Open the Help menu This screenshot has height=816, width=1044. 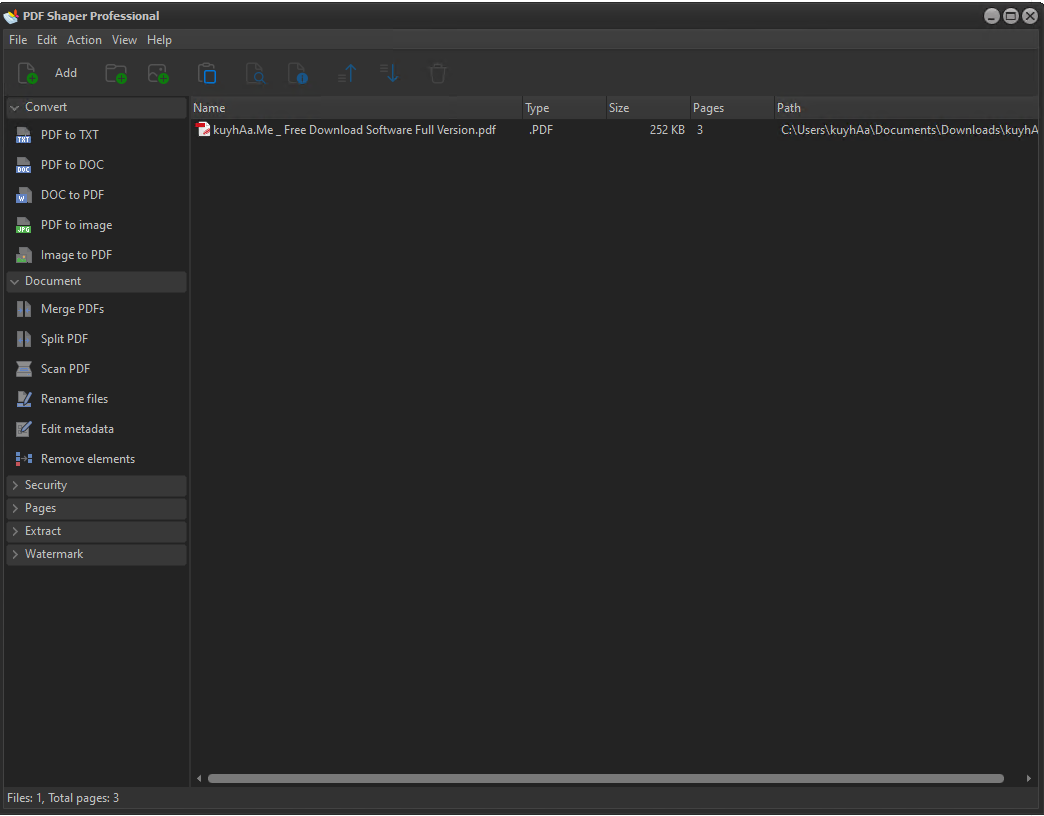pos(159,40)
